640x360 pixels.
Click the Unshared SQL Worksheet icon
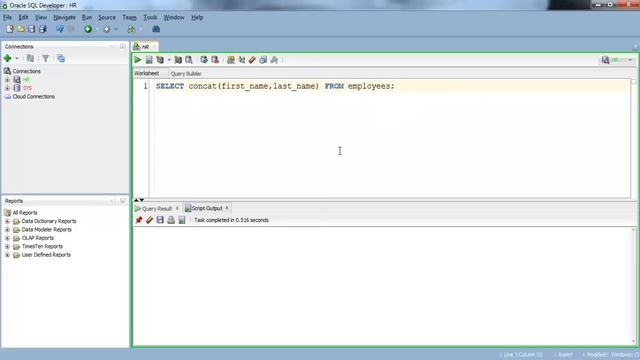click(231, 60)
